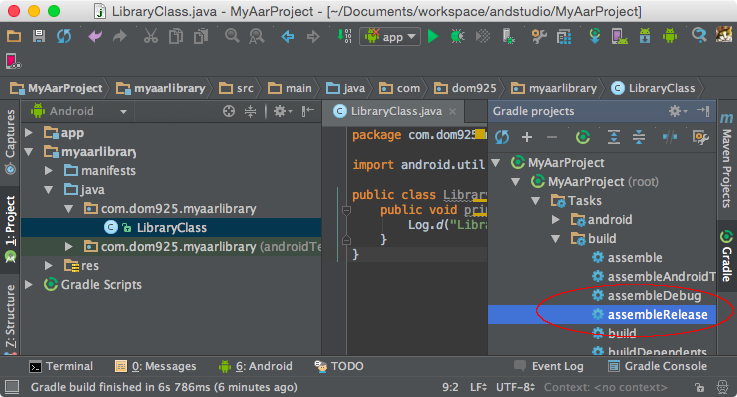
Task: Expand the res folder
Action: [48, 265]
